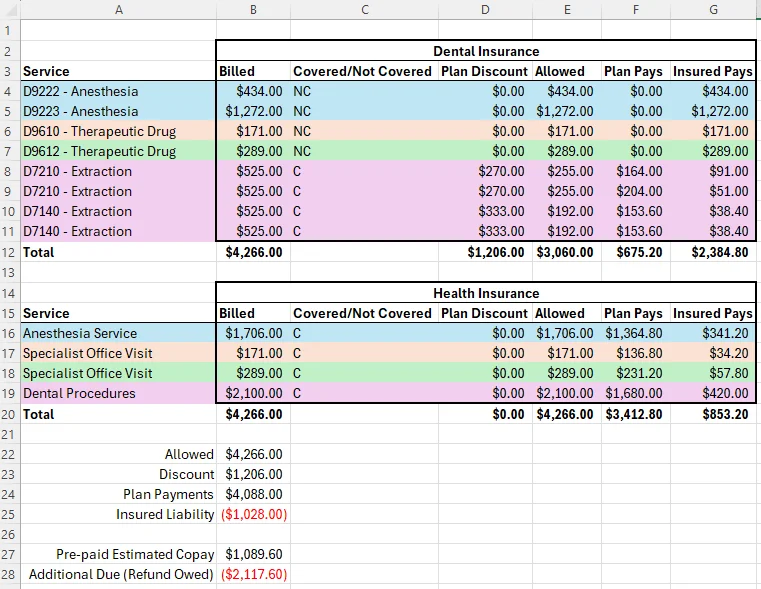Select row 12 header
Image resolution: width=761 pixels, height=589 pixels.
click(10, 252)
